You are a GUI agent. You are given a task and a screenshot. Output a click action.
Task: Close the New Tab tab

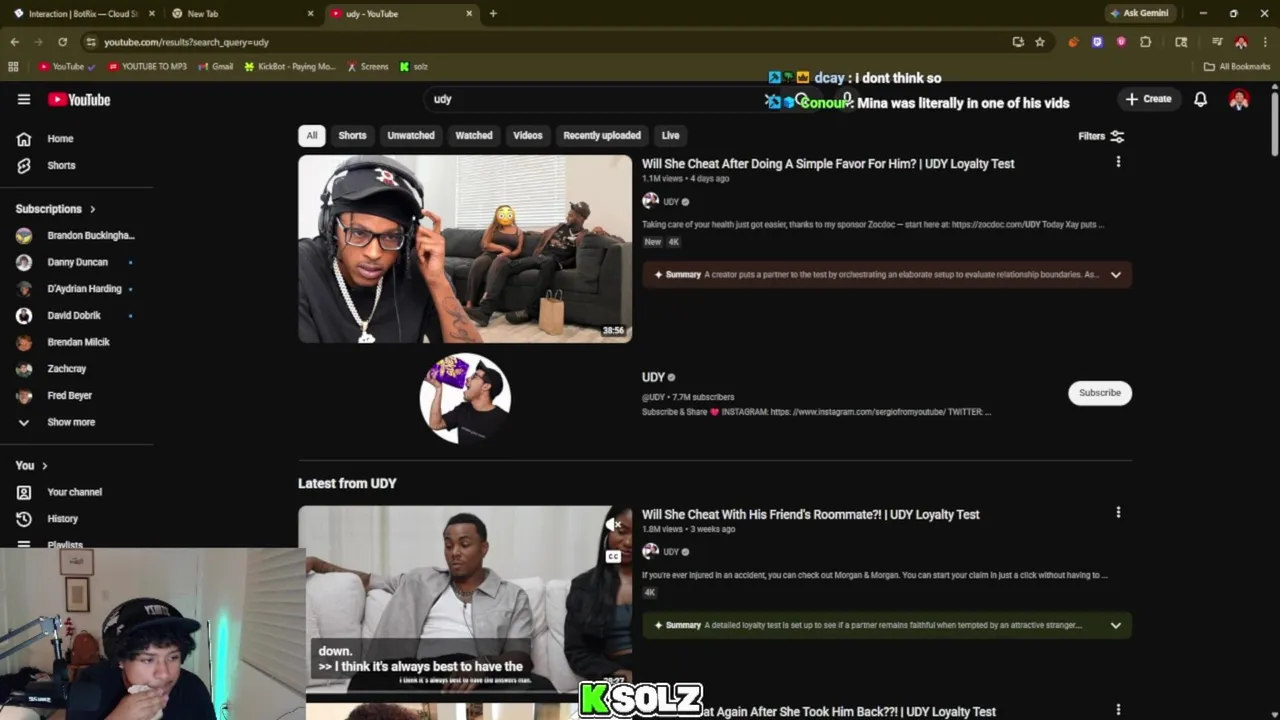click(310, 14)
